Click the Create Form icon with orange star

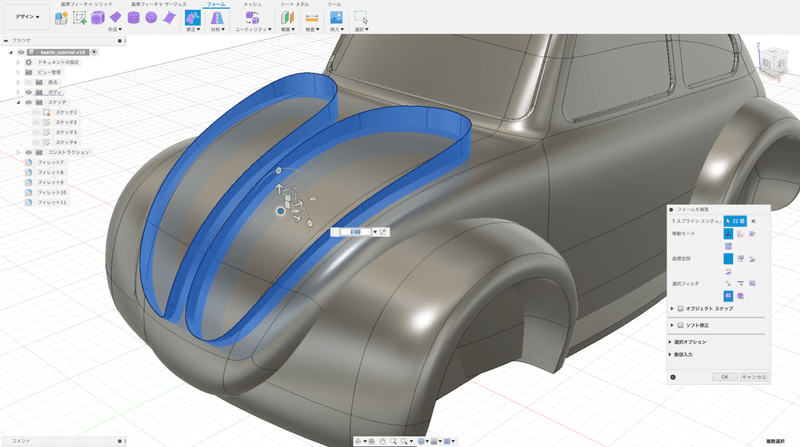61,18
